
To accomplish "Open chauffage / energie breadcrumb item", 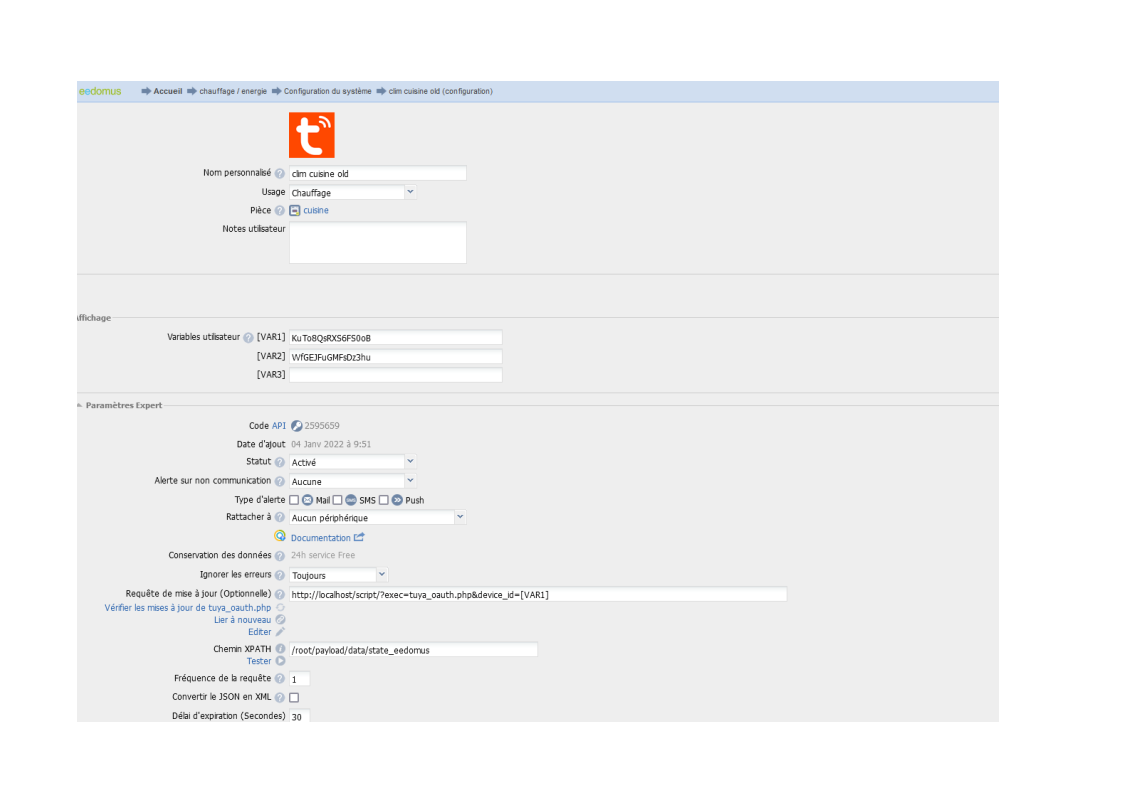I will pos(233,91).
